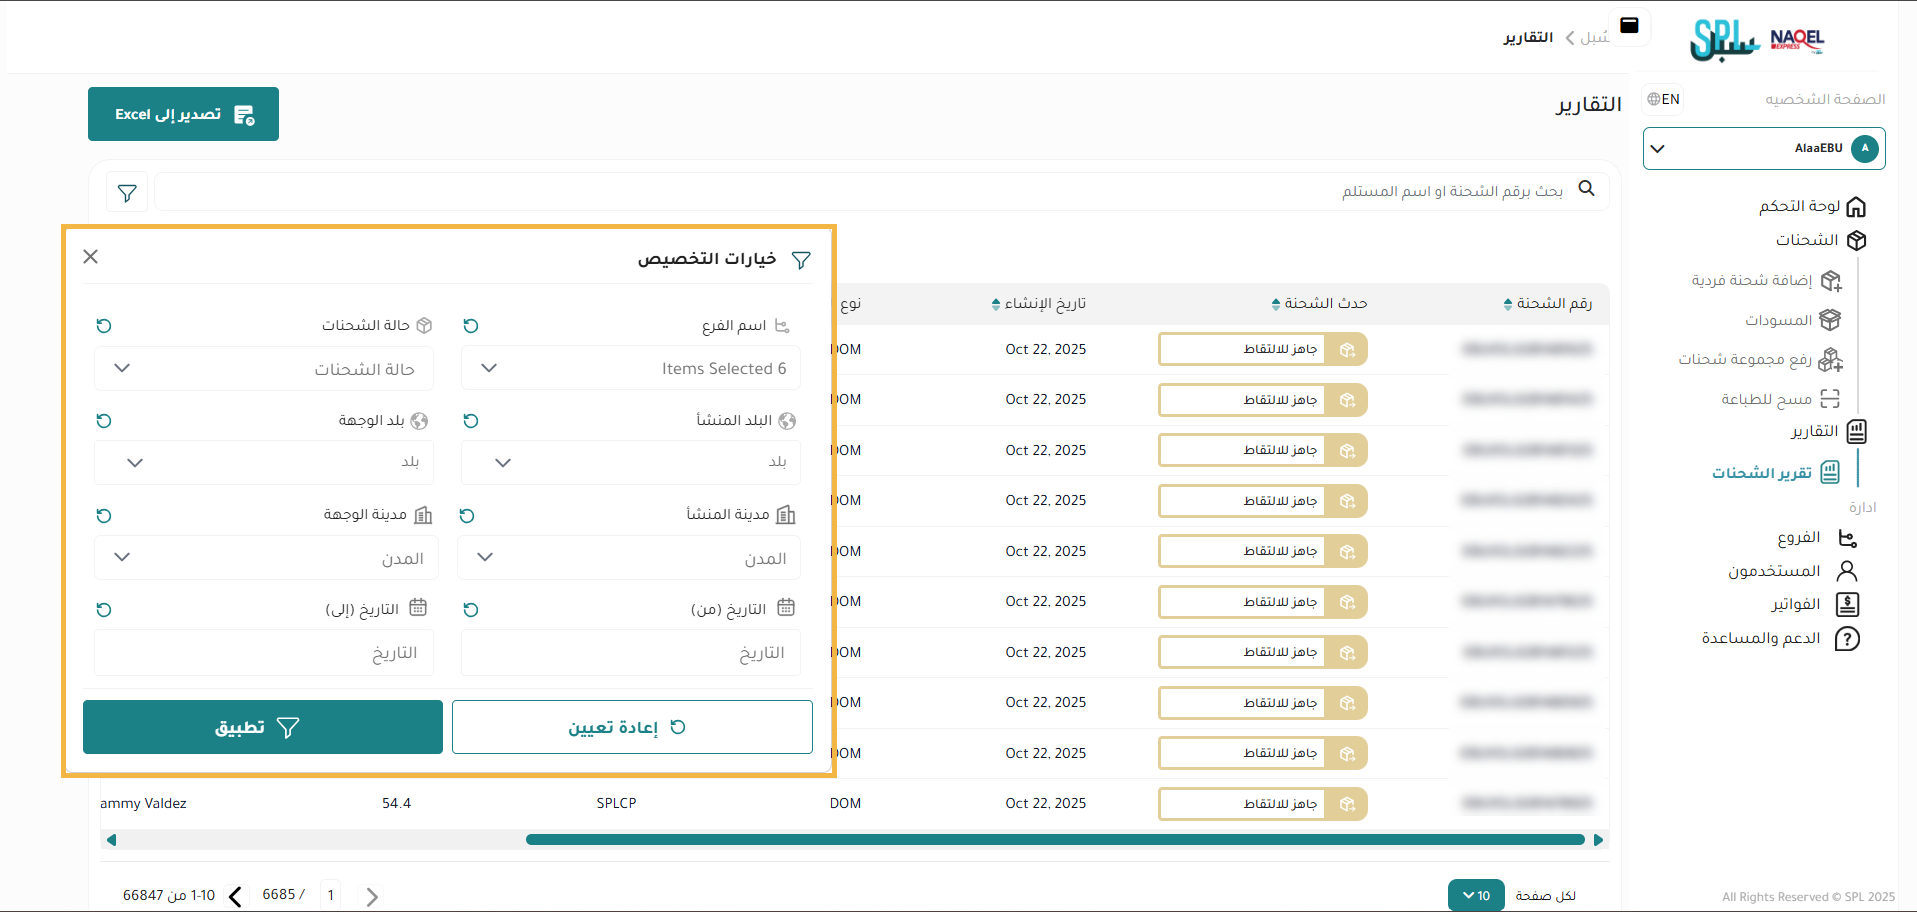Click the search magnifier icon
The image size is (1917, 912).
(1586, 189)
